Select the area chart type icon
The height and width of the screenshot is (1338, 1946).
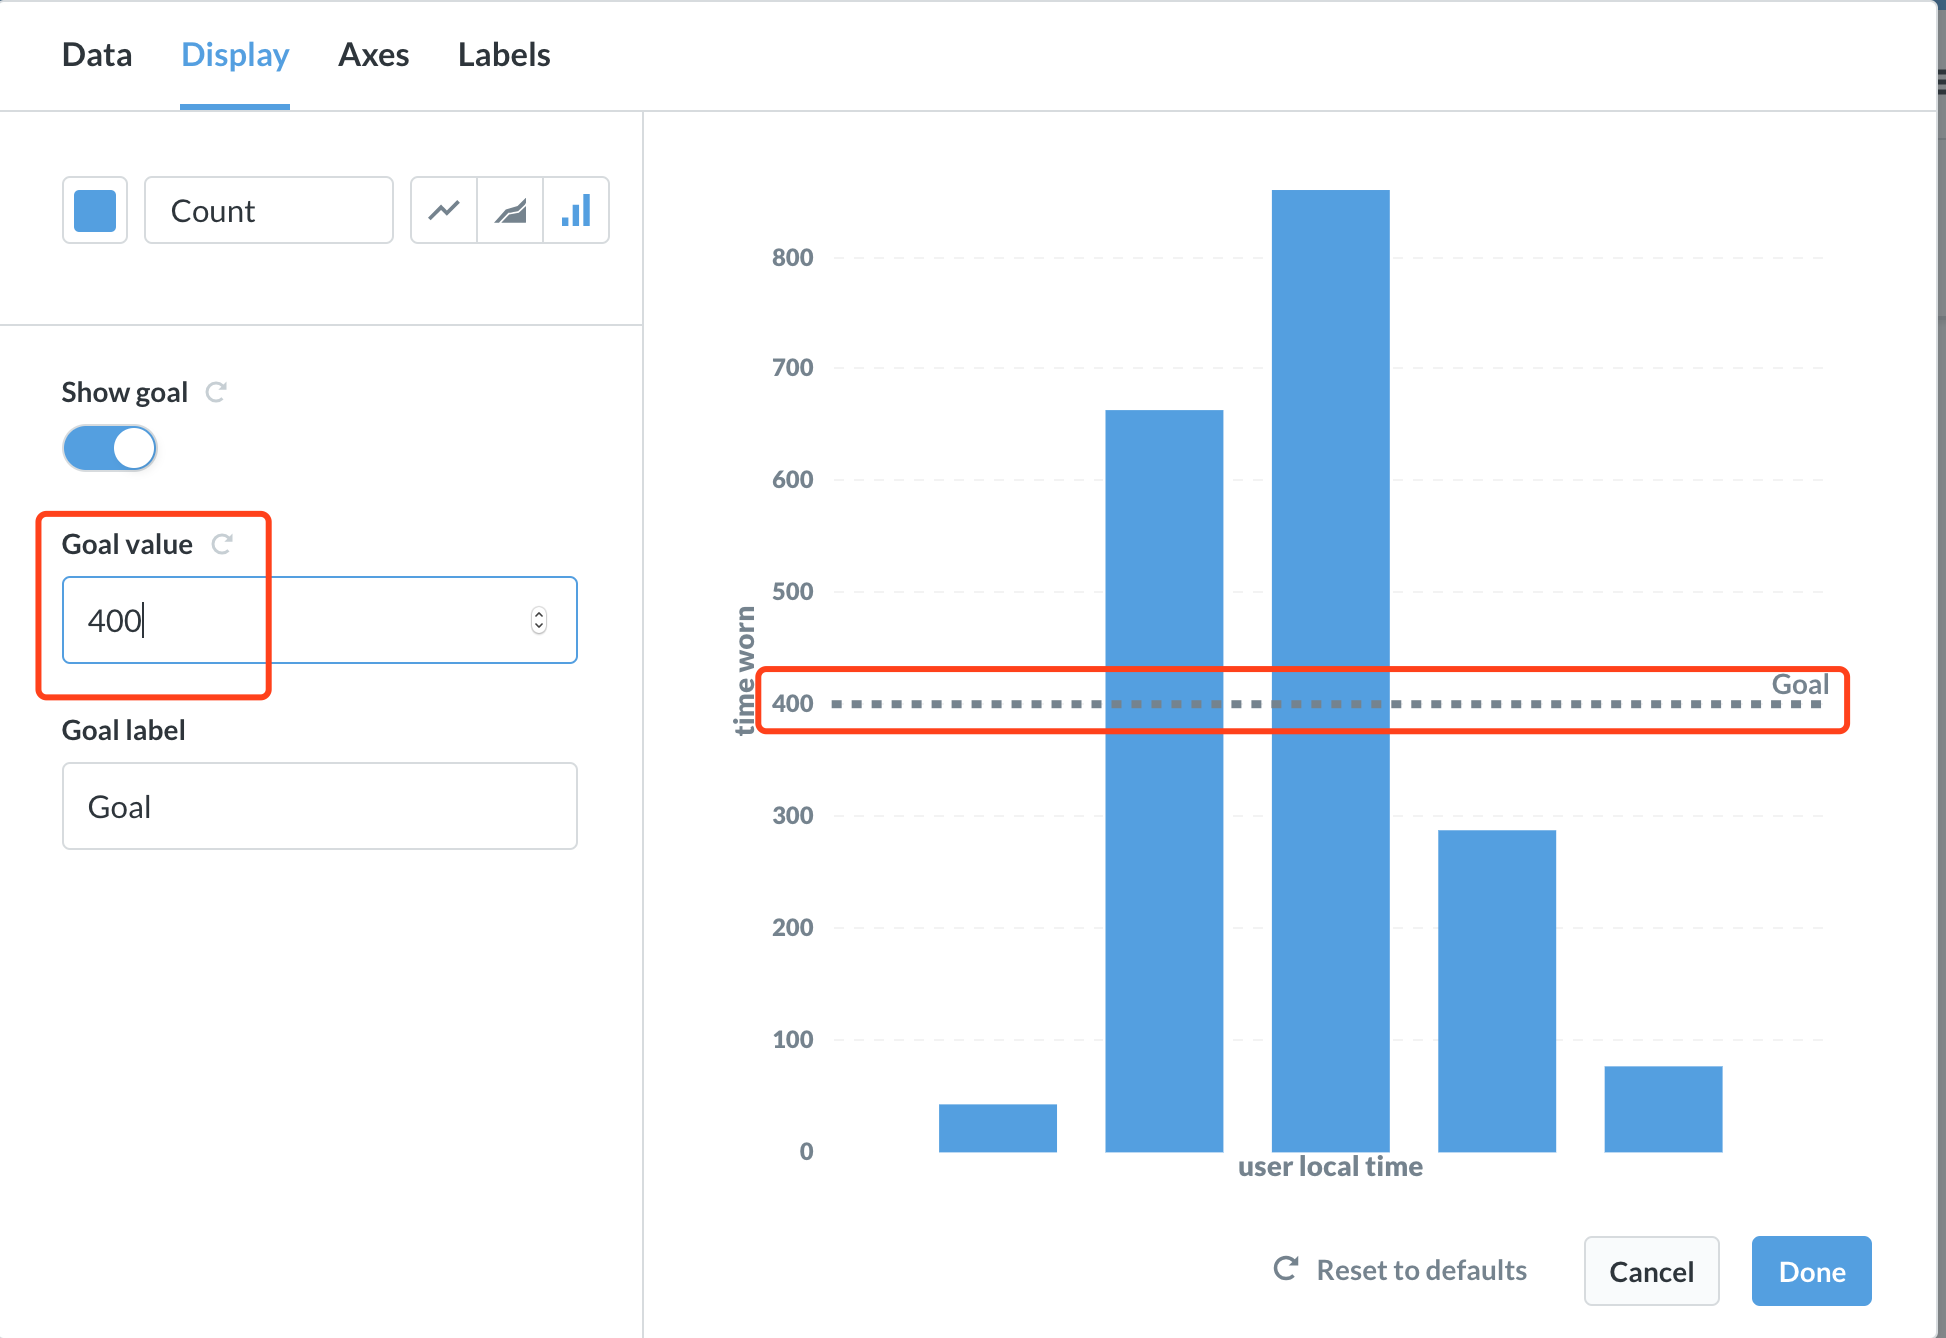point(510,210)
